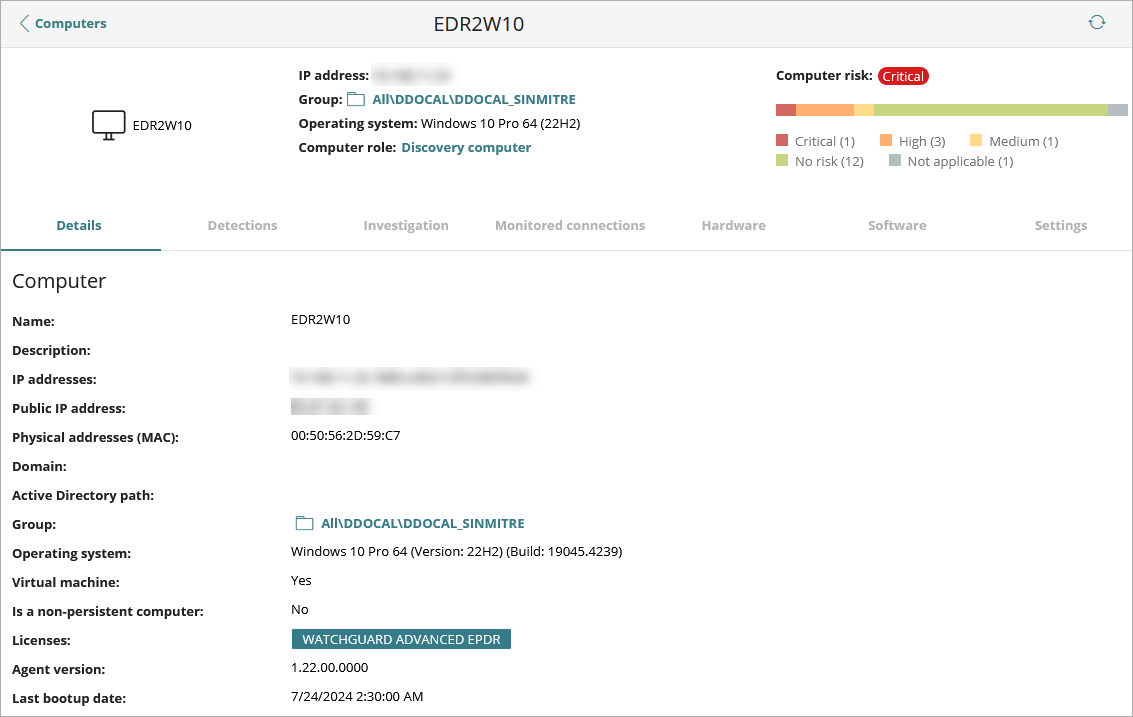Switch to the Monitored connections tab
Image resolution: width=1133 pixels, height=717 pixels.
click(x=570, y=225)
